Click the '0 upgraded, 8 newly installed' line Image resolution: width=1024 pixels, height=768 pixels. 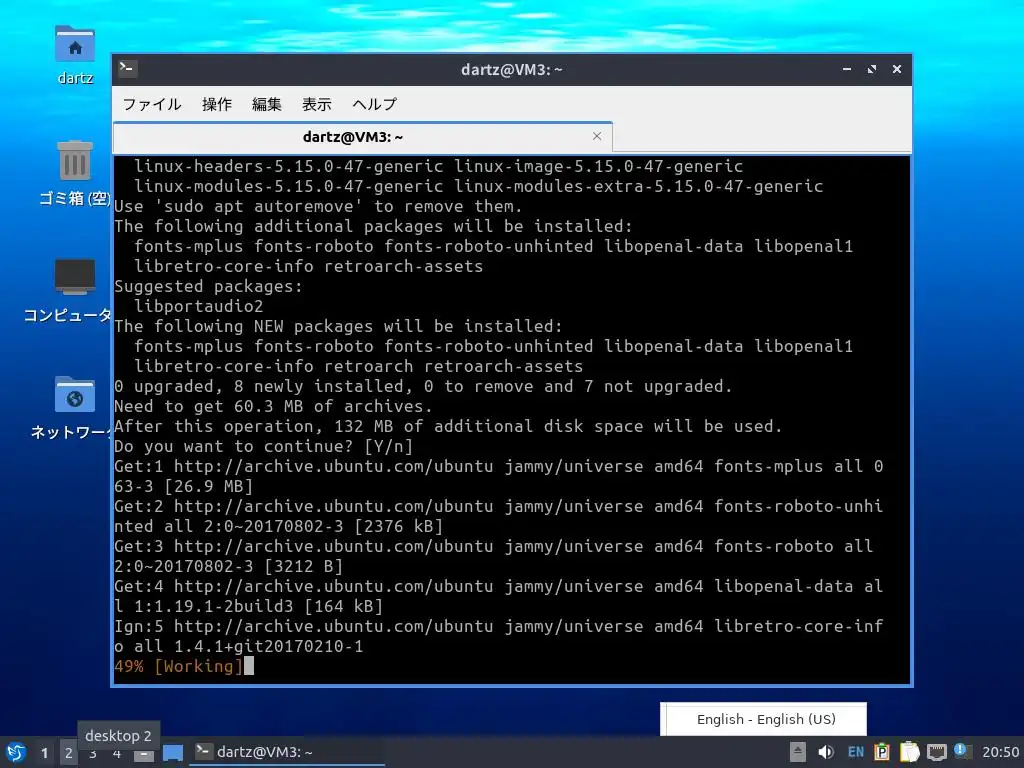click(x=423, y=387)
